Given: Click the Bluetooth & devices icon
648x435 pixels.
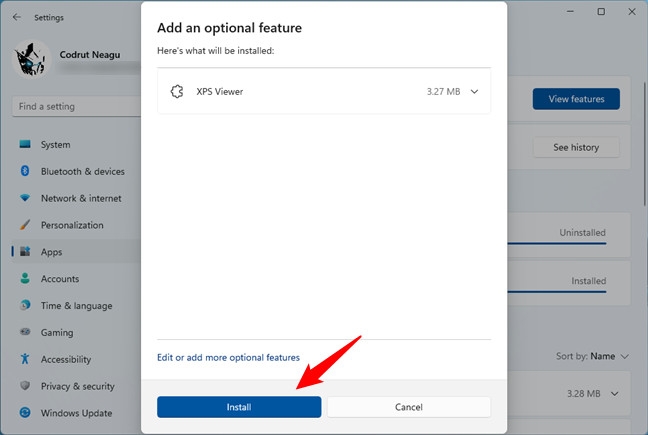Looking at the screenshot, I should pyautogui.click(x=25, y=172).
